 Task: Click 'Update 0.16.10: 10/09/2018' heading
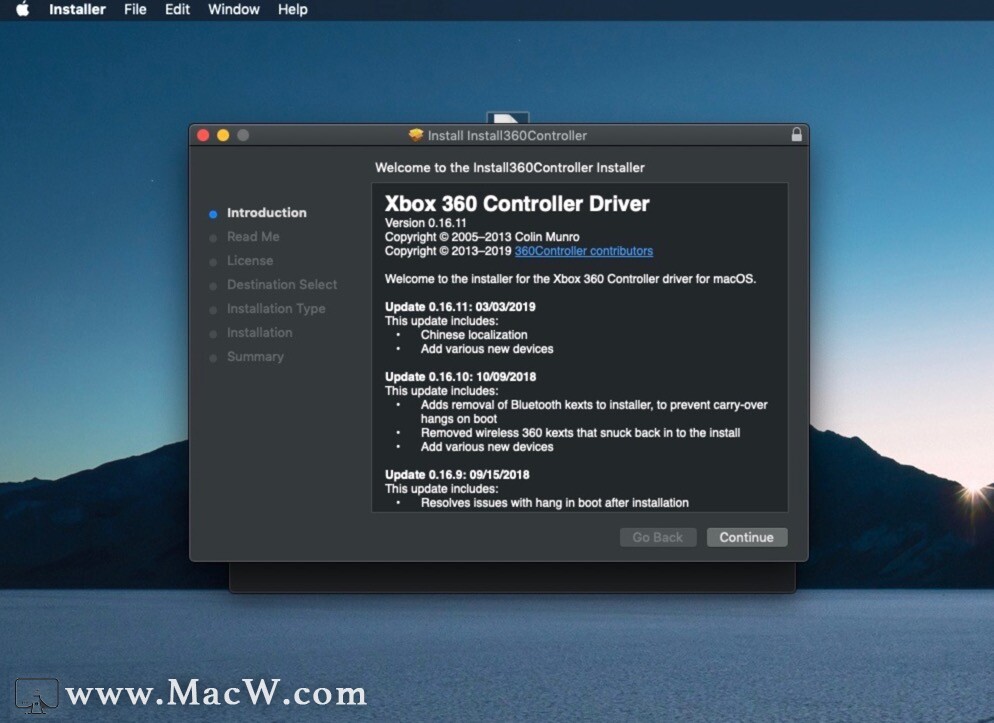point(460,376)
